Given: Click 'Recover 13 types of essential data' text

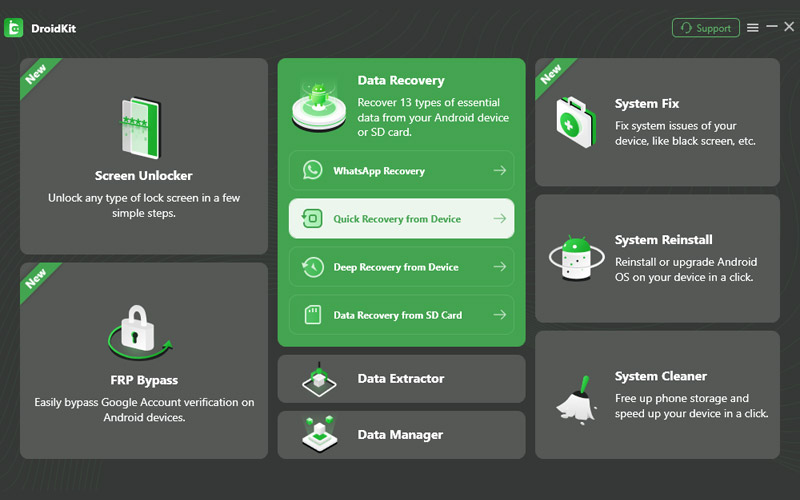Looking at the screenshot, I should pyautogui.click(x=433, y=117).
